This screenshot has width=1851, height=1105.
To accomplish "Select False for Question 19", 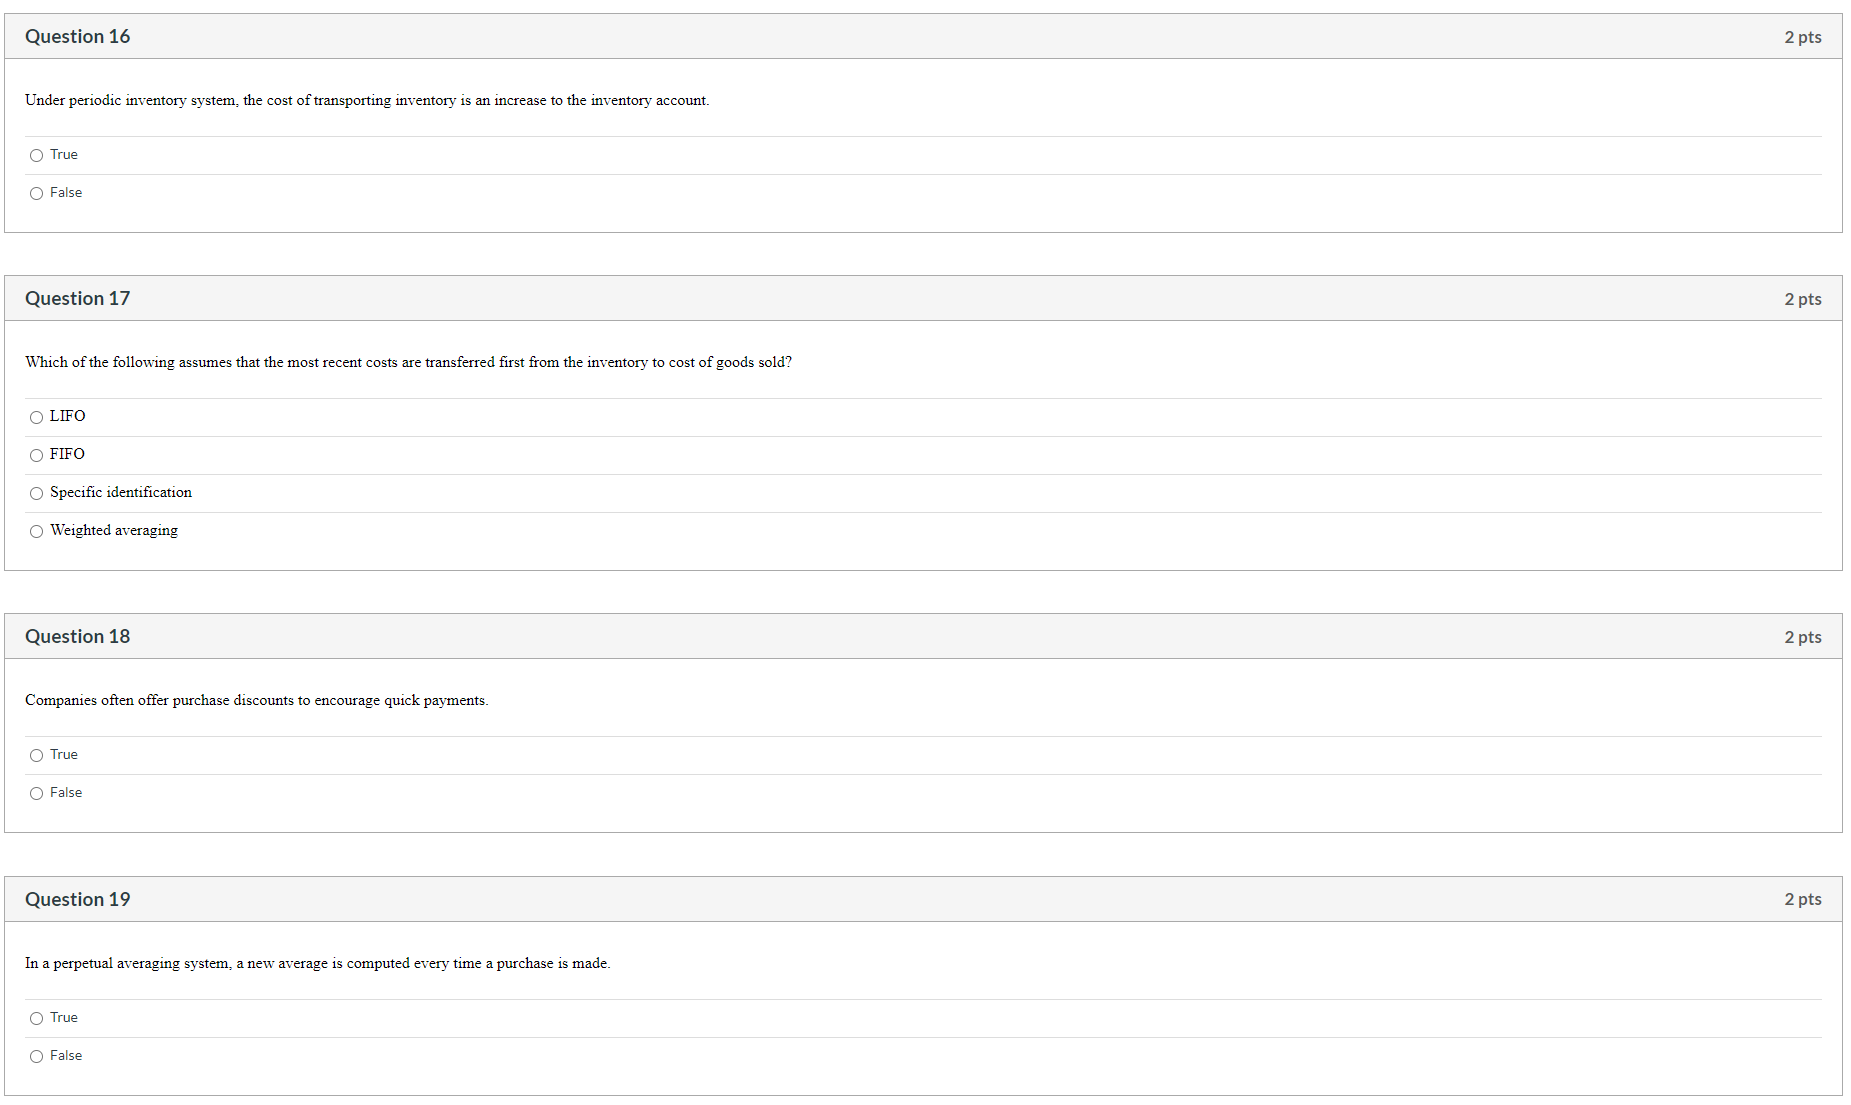I will 36,1056.
